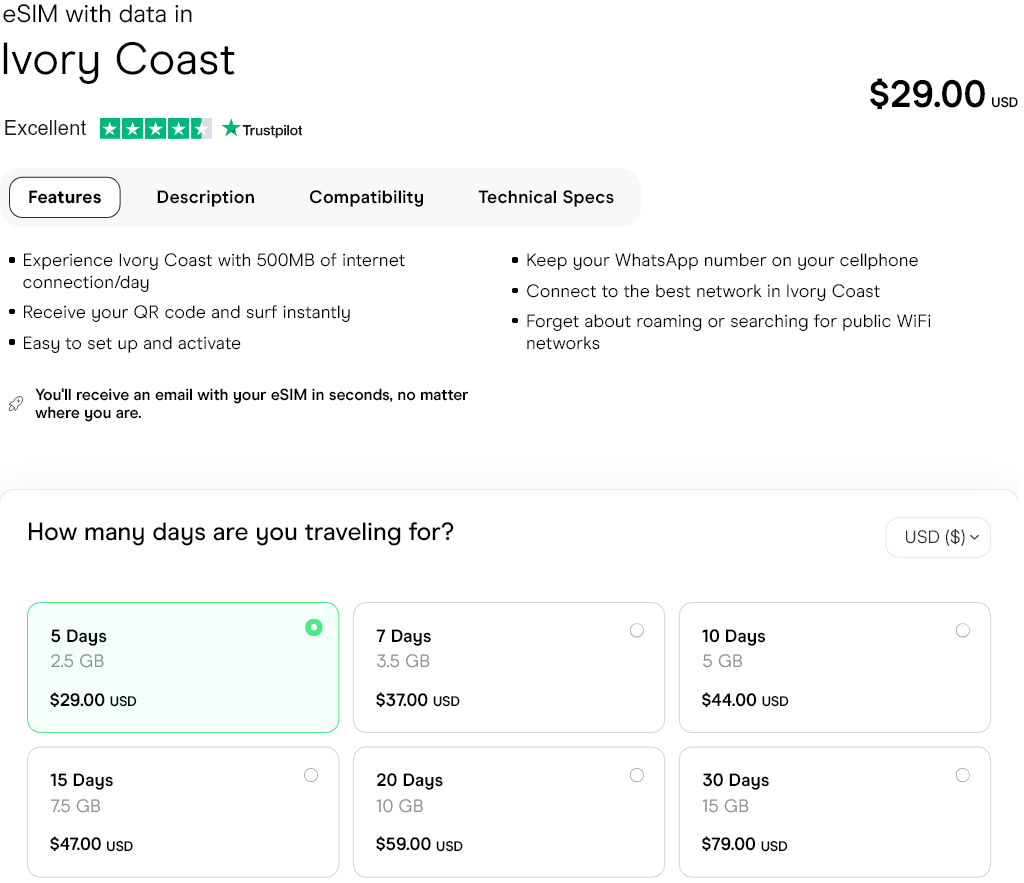Click the 10 Days 5 GB plan card
1024x883 pixels.
[834, 667]
